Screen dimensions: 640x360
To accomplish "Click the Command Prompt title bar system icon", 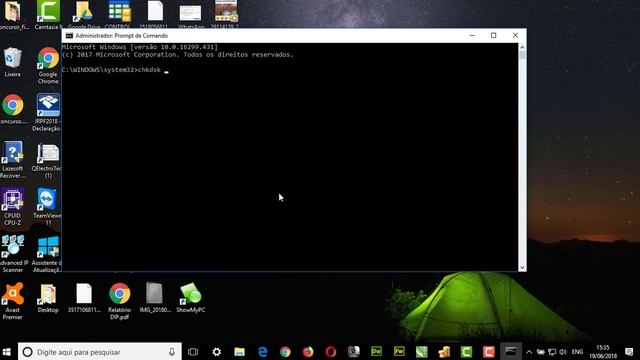I will pos(69,36).
